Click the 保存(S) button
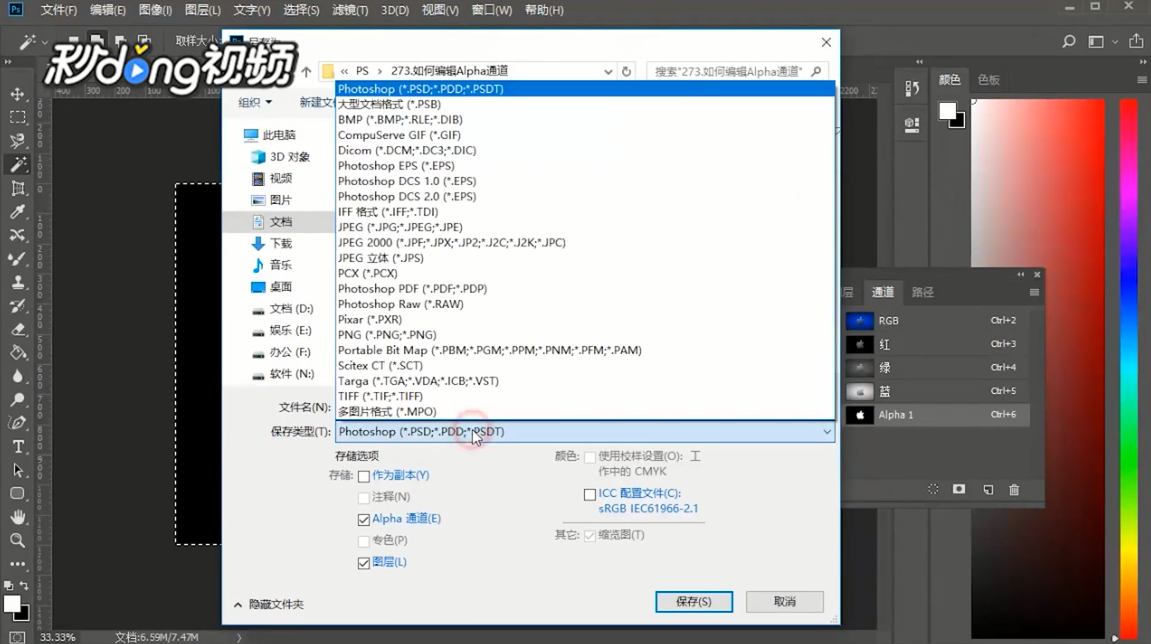This screenshot has height=644, width=1151. (694, 601)
